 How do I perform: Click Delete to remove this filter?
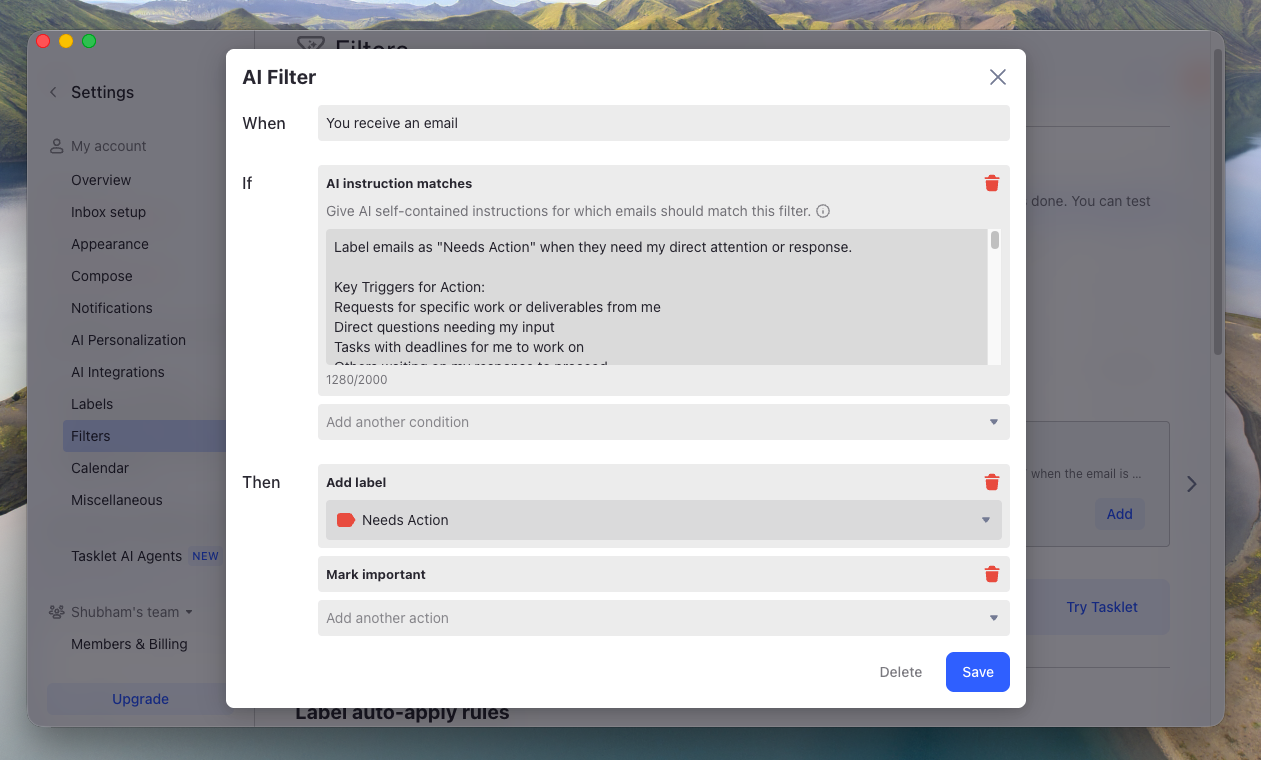pos(901,672)
